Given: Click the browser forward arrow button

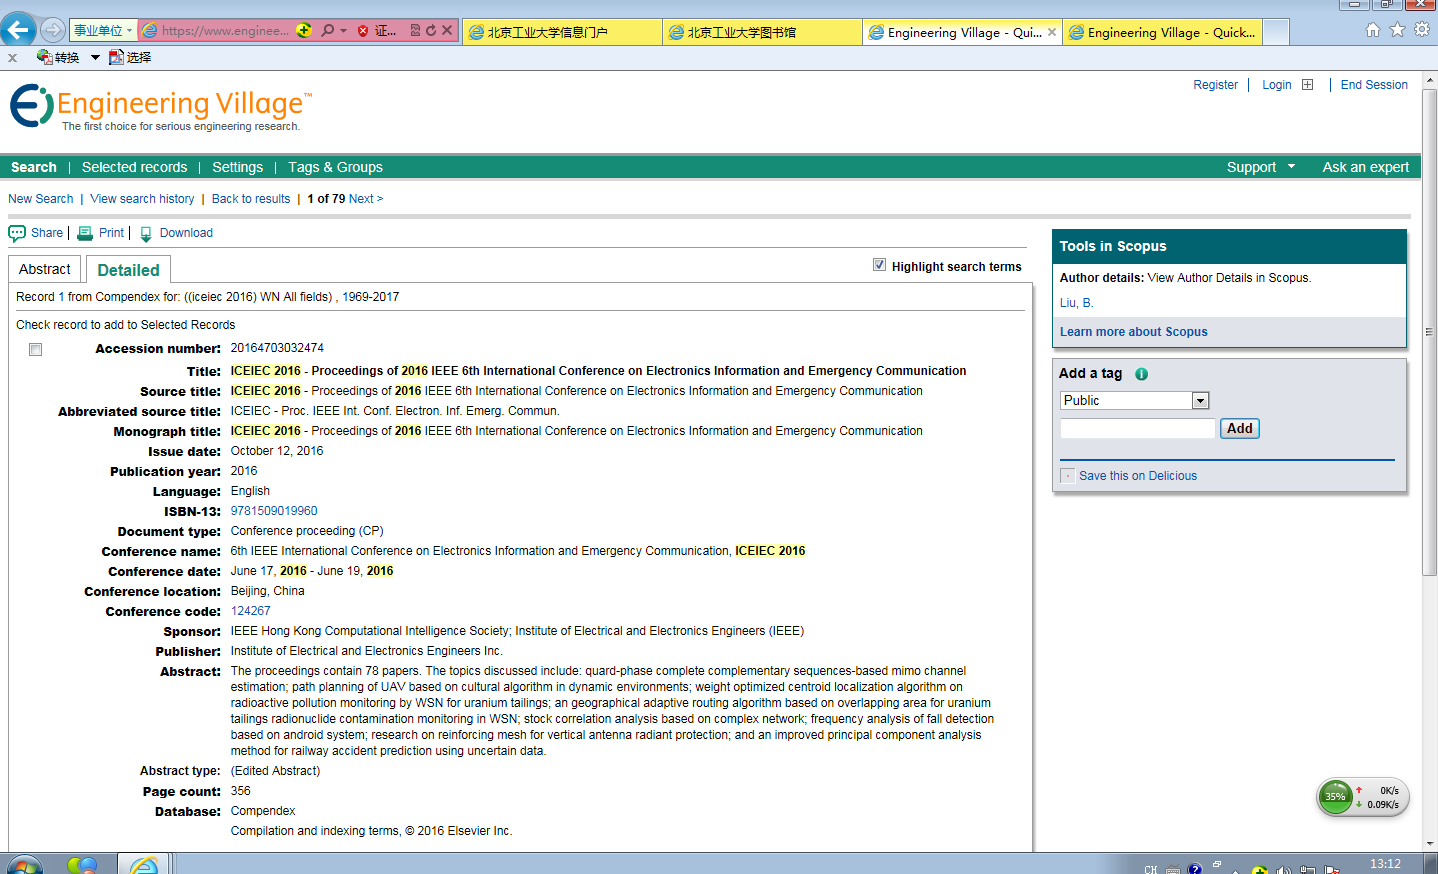Looking at the screenshot, I should 53,30.
